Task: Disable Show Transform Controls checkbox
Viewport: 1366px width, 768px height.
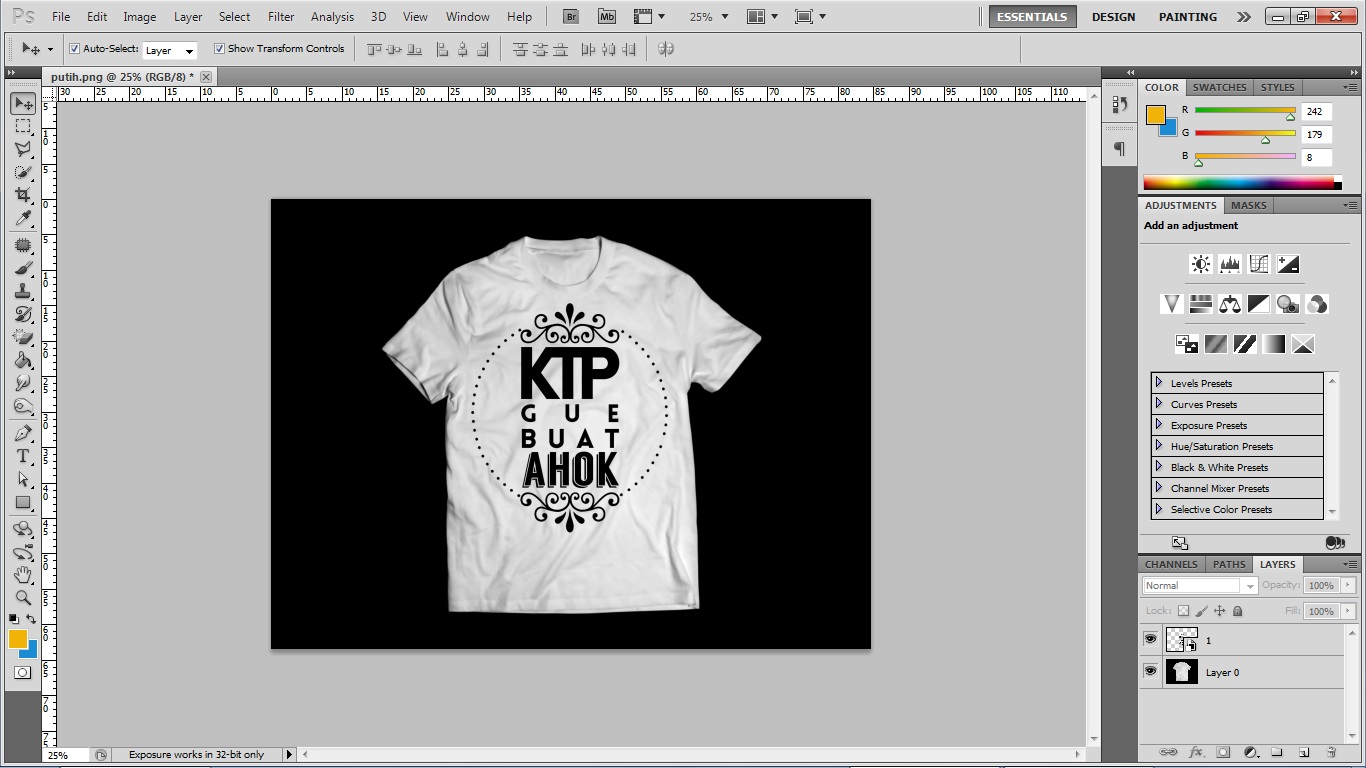Action: pyautogui.click(x=219, y=48)
